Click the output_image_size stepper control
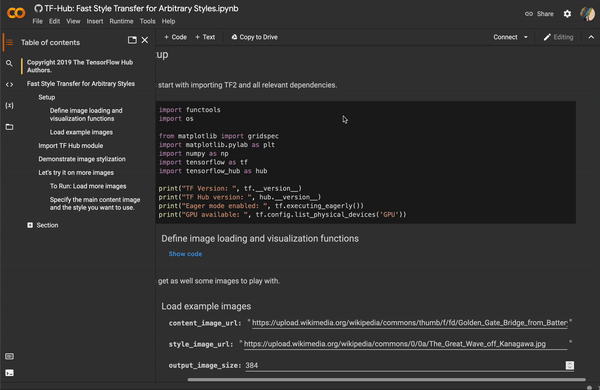Viewport: 600px width, 390px height. 570,365
